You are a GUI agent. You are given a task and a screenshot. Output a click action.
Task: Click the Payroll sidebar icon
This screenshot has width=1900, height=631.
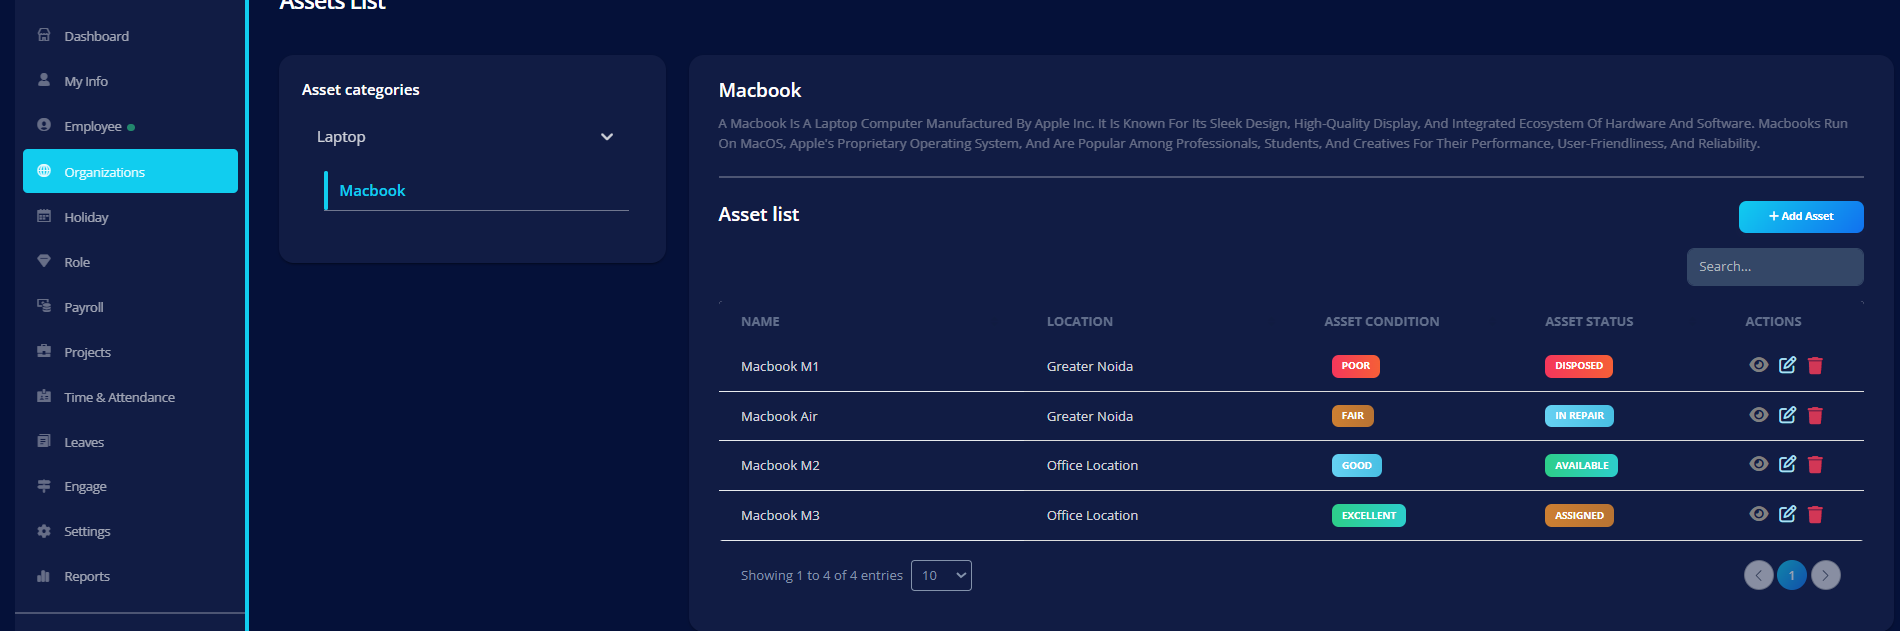click(x=44, y=306)
